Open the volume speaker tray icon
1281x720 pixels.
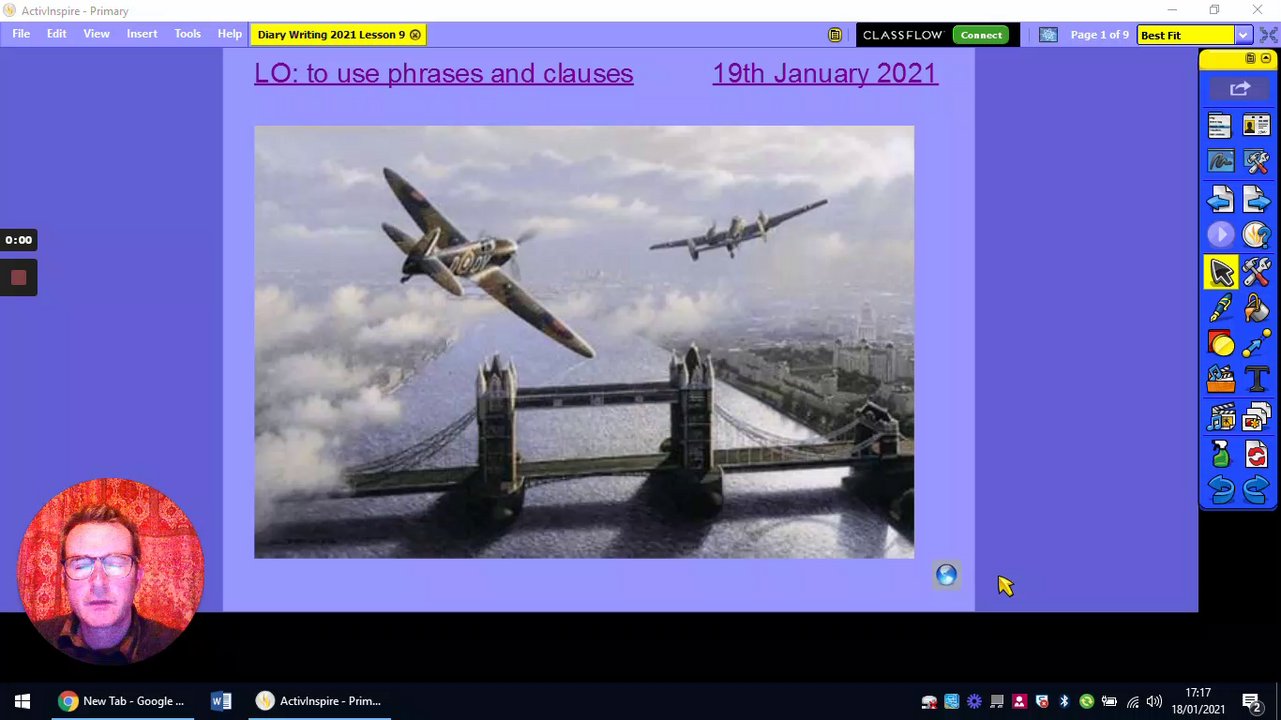[1154, 702]
